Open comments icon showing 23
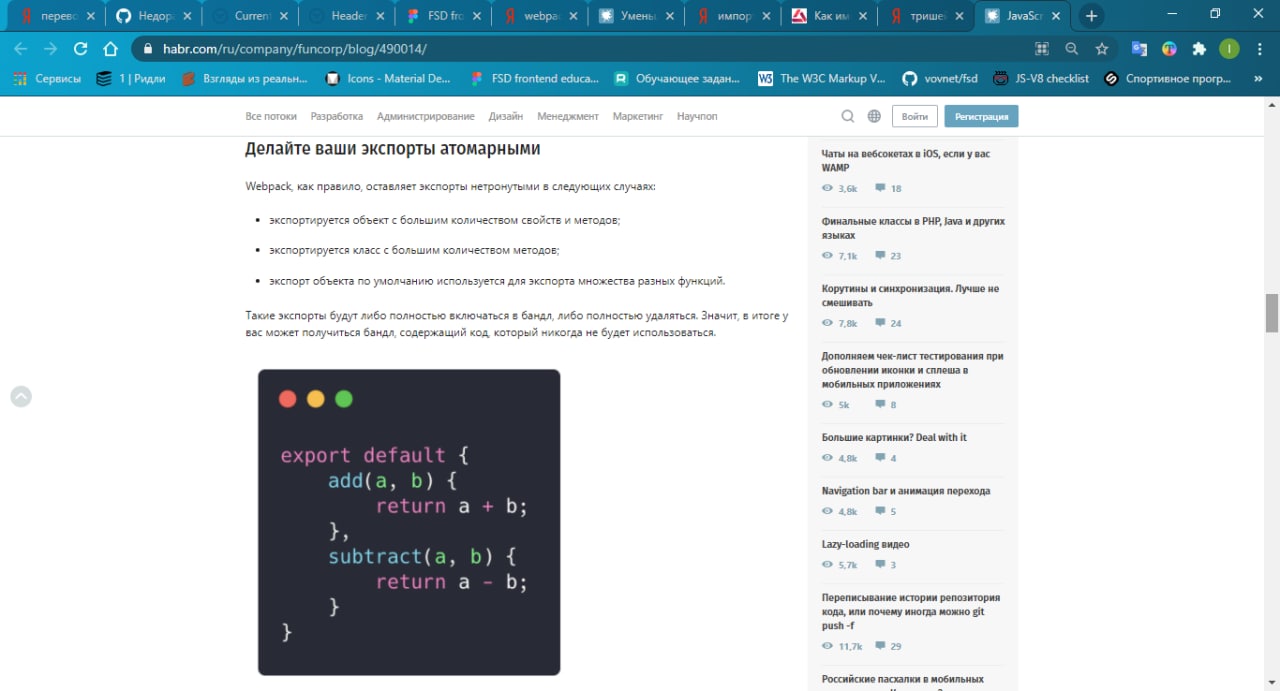Image resolution: width=1280 pixels, height=691 pixels. click(x=880, y=256)
